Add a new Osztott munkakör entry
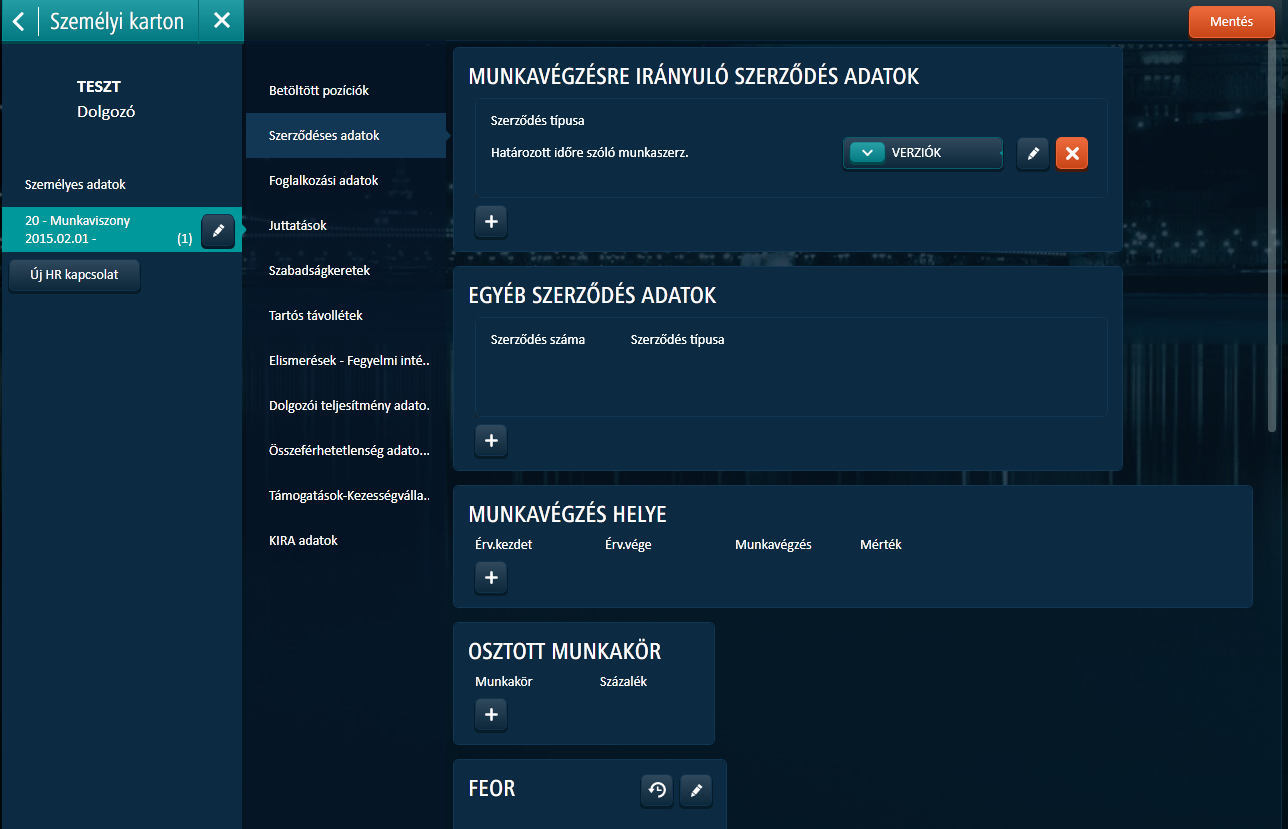The width and height of the screenshot is (1288, 829). (x=491, y=715)
